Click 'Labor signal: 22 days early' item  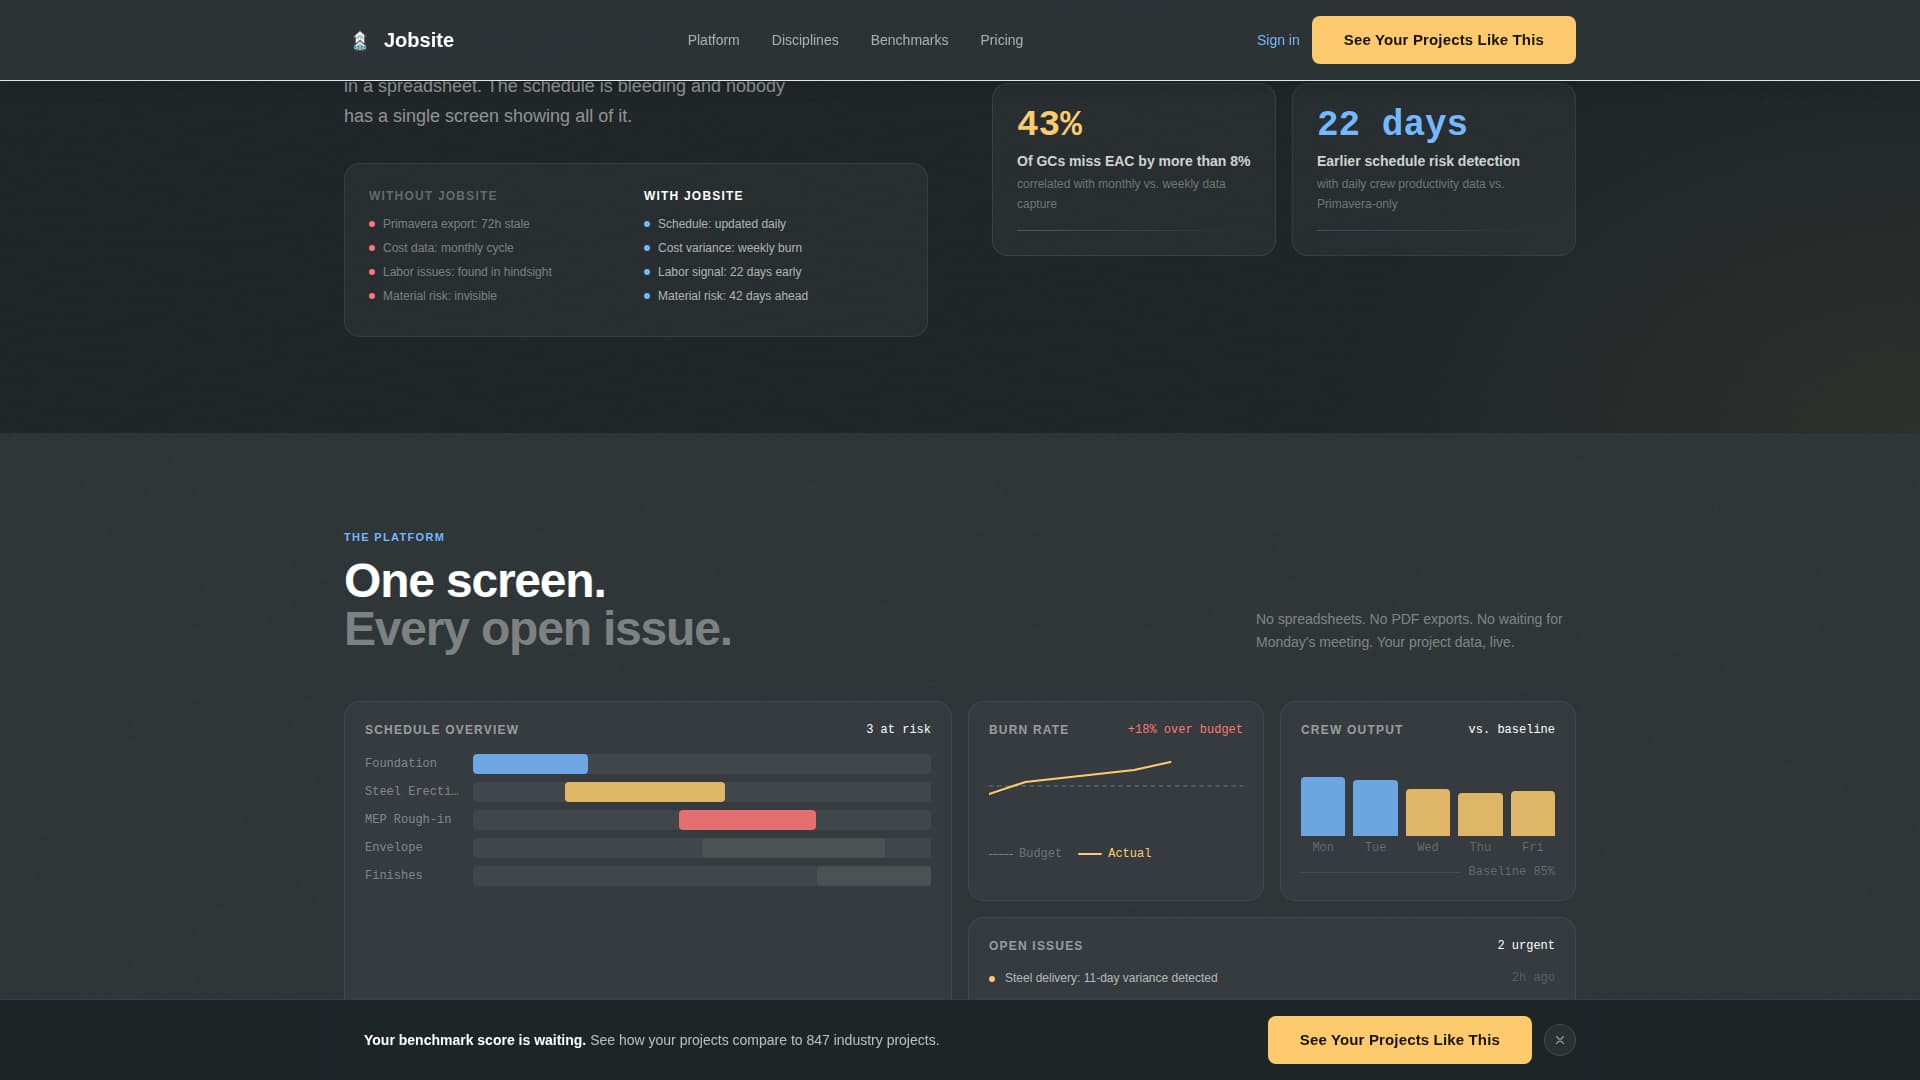point(730,272)
